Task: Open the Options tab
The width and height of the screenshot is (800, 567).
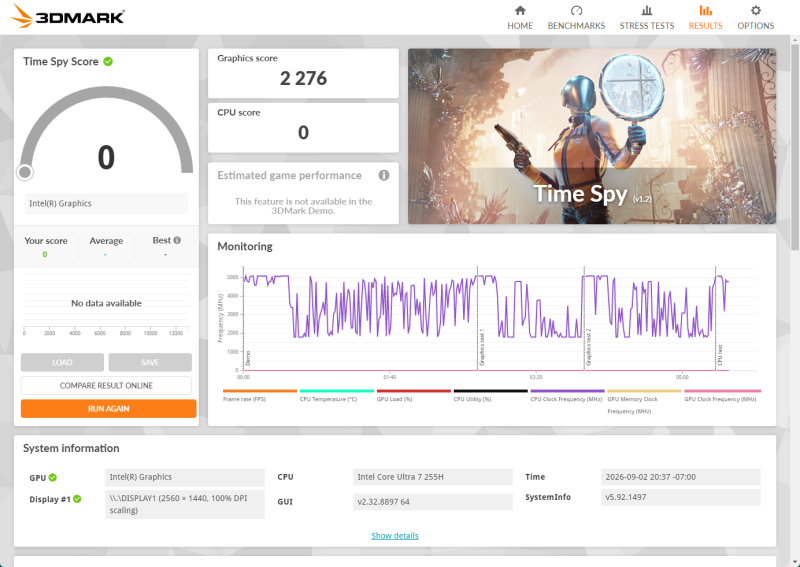Action: [x=755, y=18]
